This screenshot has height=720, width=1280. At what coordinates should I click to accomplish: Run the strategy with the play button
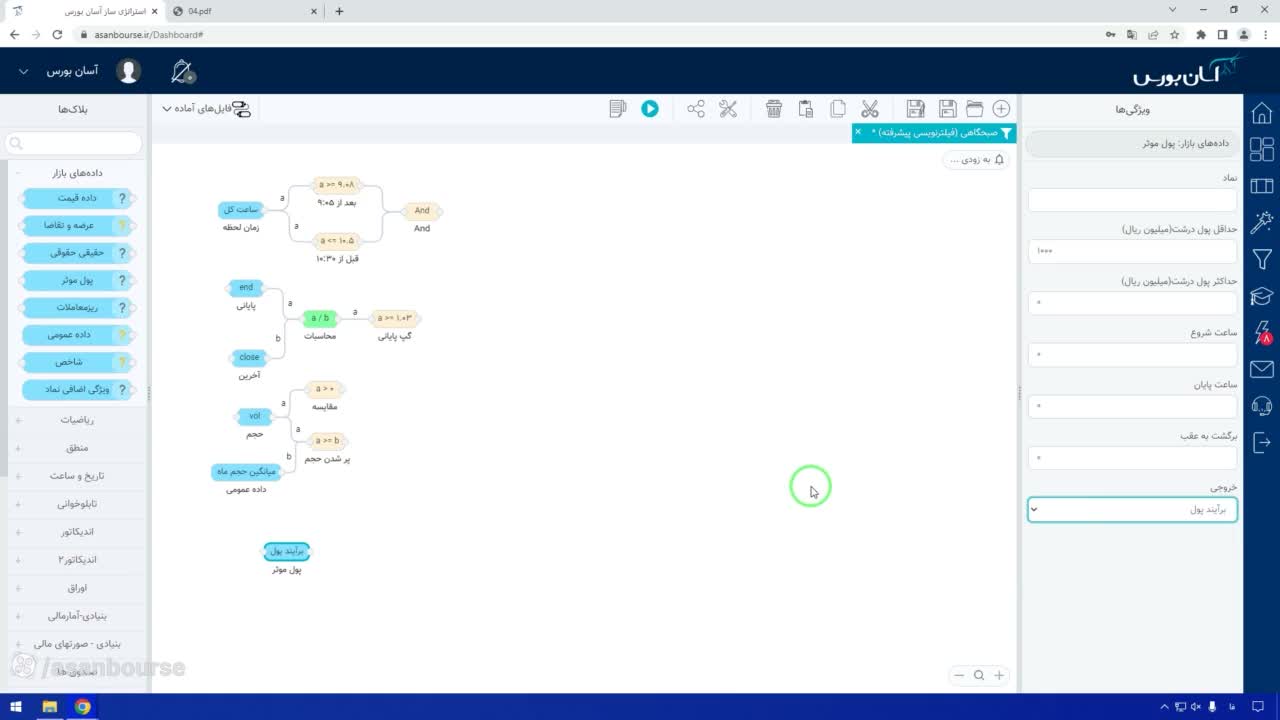(650, 109)
